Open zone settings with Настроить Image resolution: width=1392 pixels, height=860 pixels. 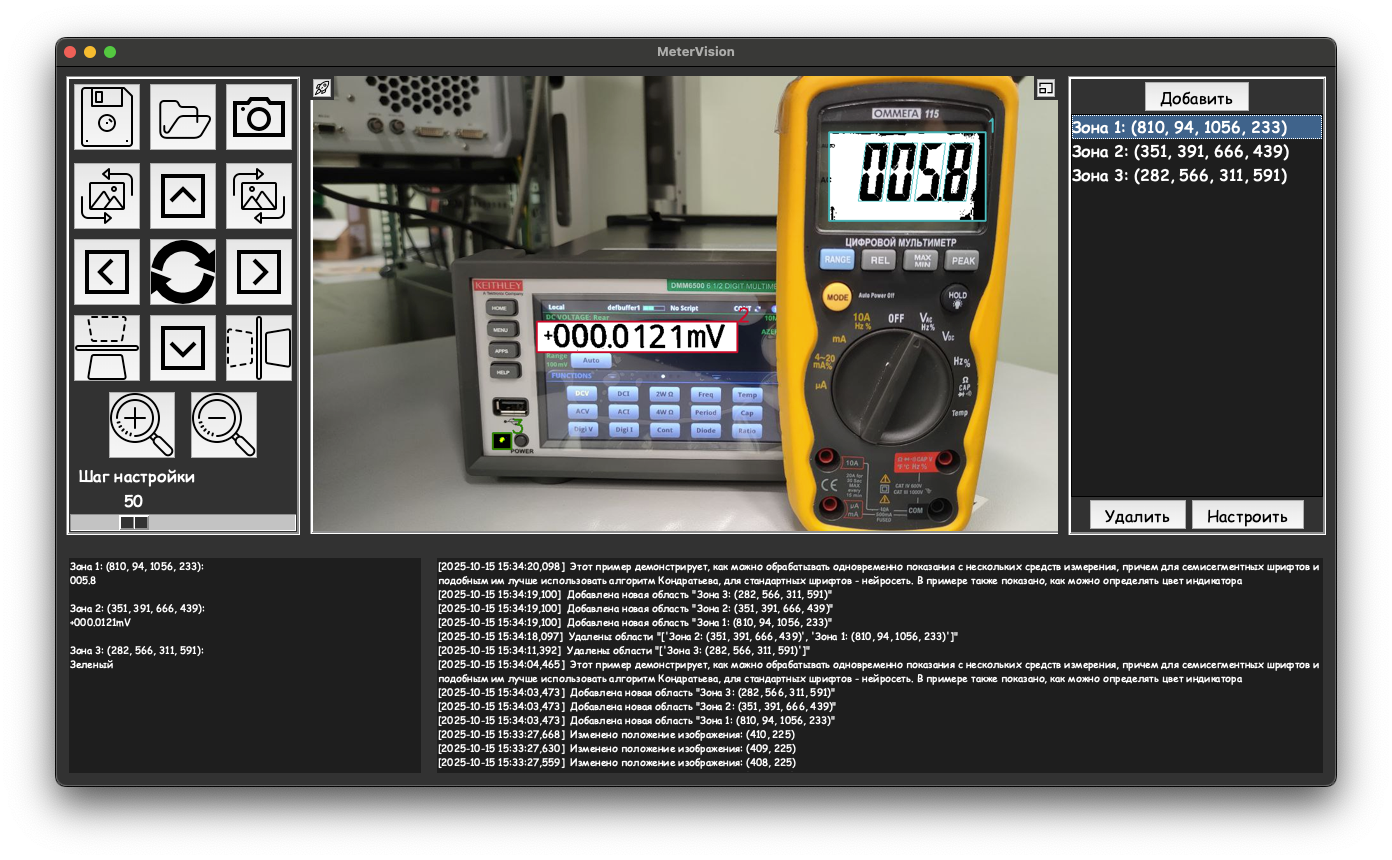(x=1247, y=516)
